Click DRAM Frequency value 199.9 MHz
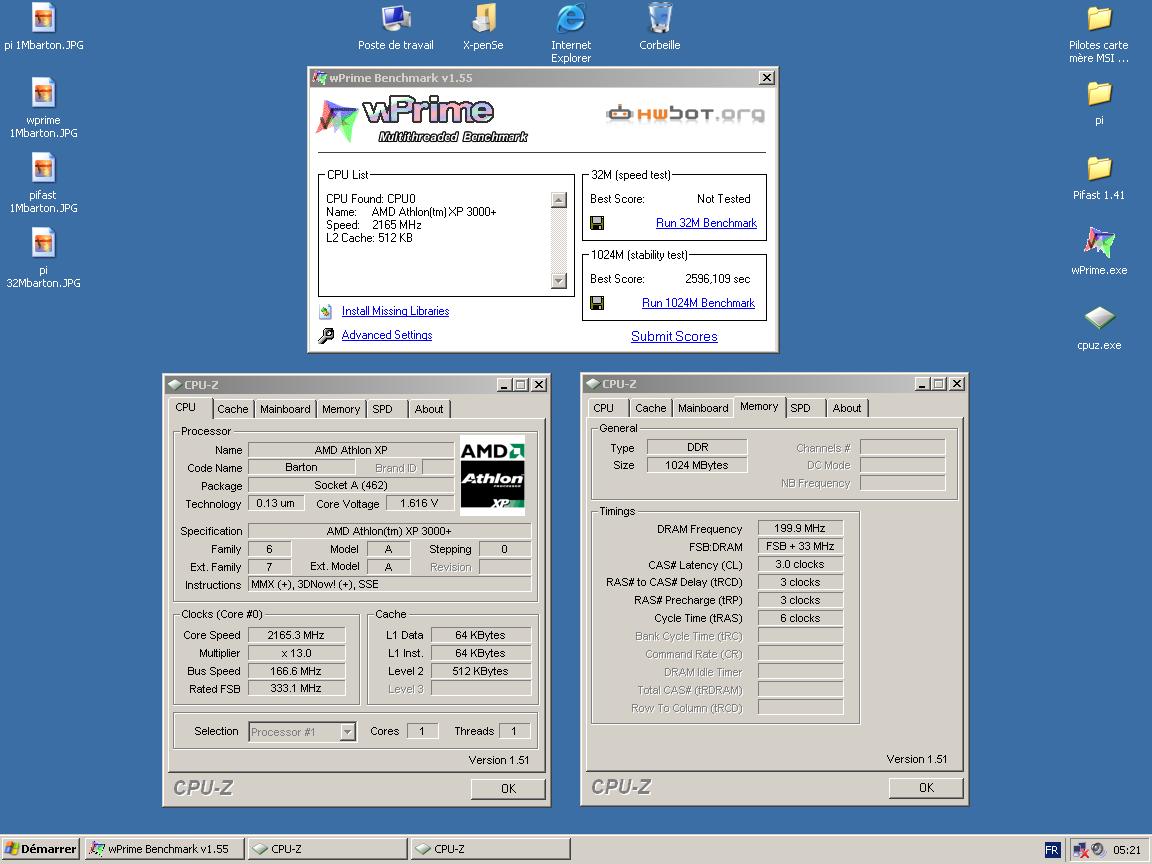Screen dimensions: 1152x864 pos(800,528)
